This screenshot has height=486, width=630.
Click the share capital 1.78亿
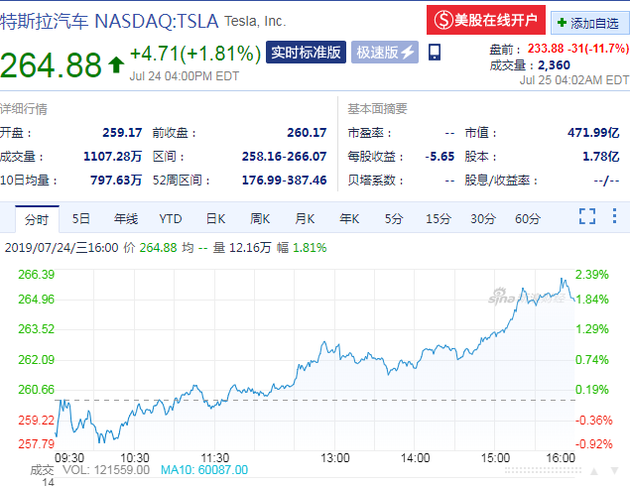coord(601,156)
